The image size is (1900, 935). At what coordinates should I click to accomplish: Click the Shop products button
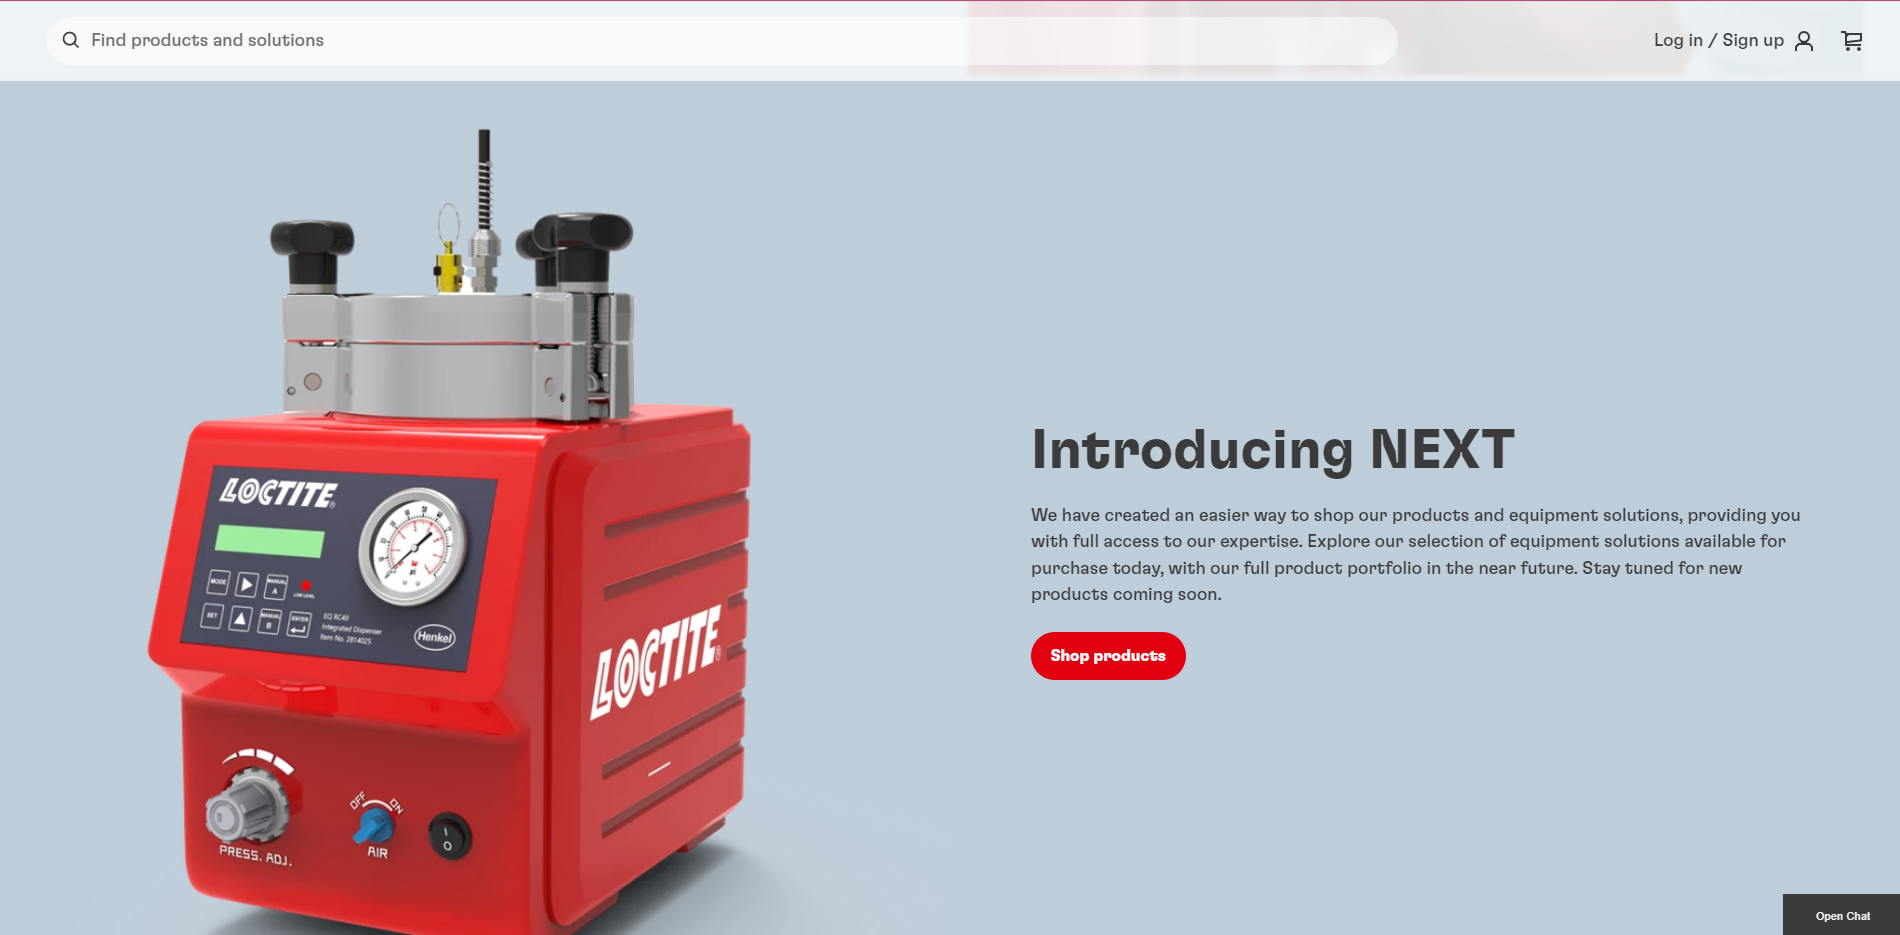click(1108, 656)
